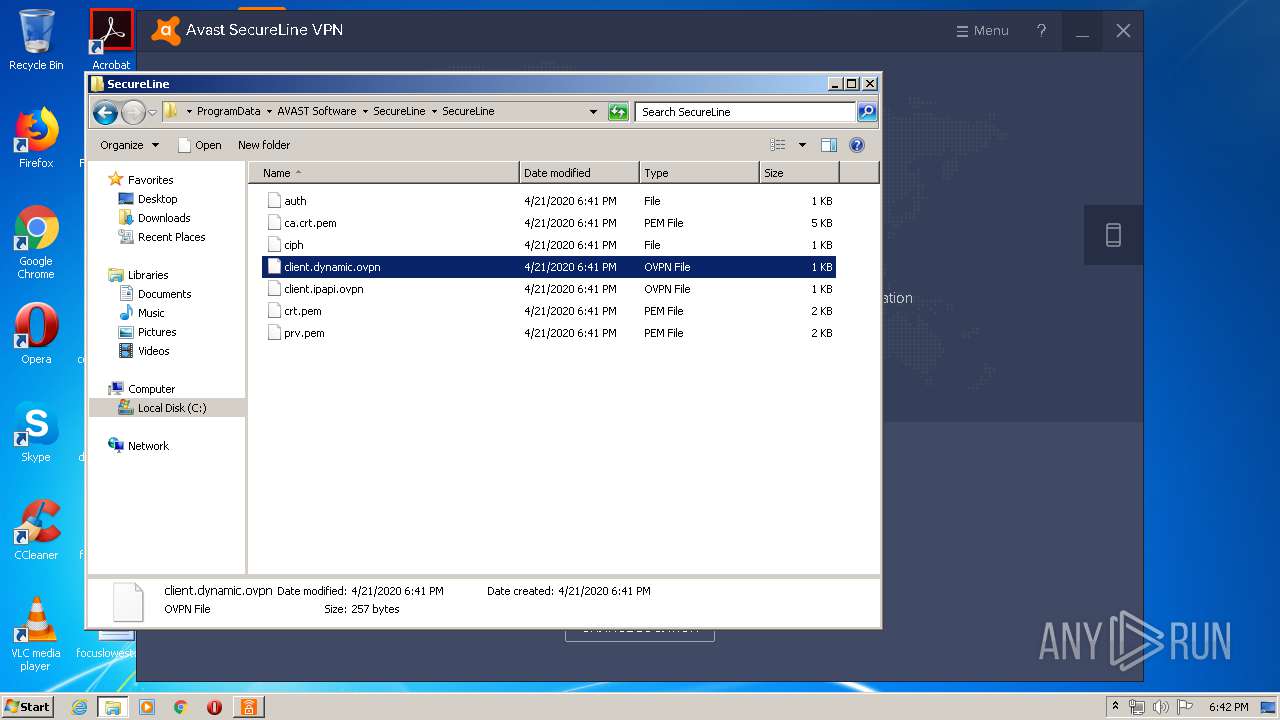The image size is (1280, 720).
Task: Click the Chrome taskbar icon
Action: pyautogui.click(x=180, y=707)
